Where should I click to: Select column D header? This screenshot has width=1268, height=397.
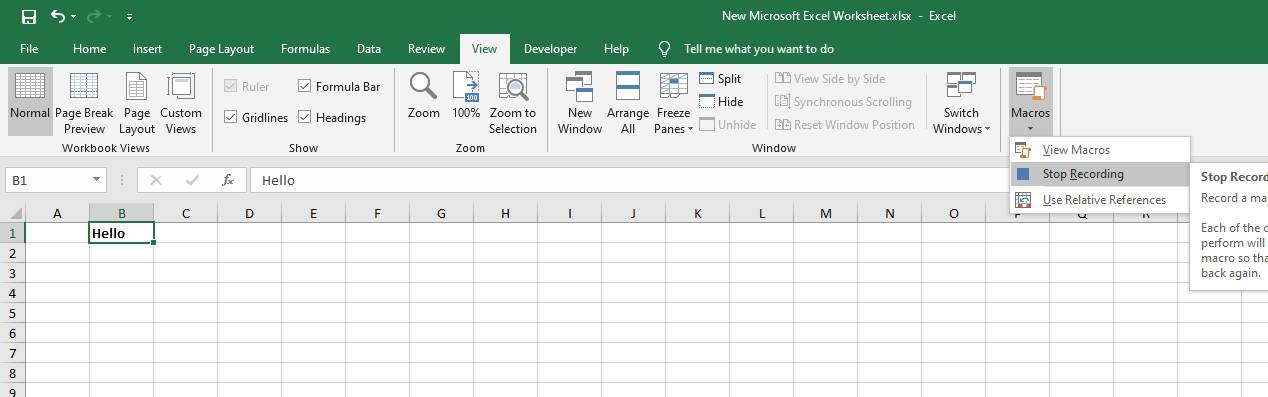tap(249, 213)
